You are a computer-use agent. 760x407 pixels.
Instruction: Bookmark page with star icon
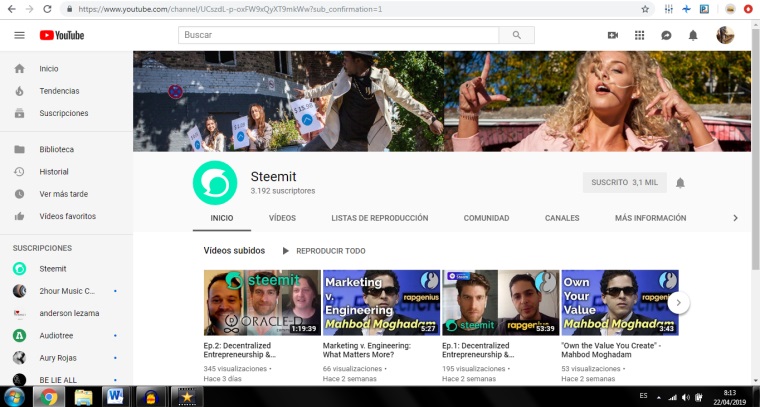[645, 9]
